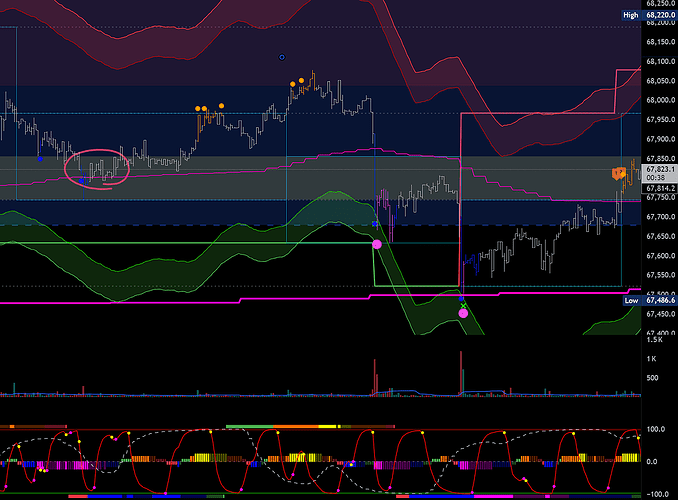Click the 100.0 level on oscillator scale
This screenshot has height=500, width=678.
pos(658,429)
